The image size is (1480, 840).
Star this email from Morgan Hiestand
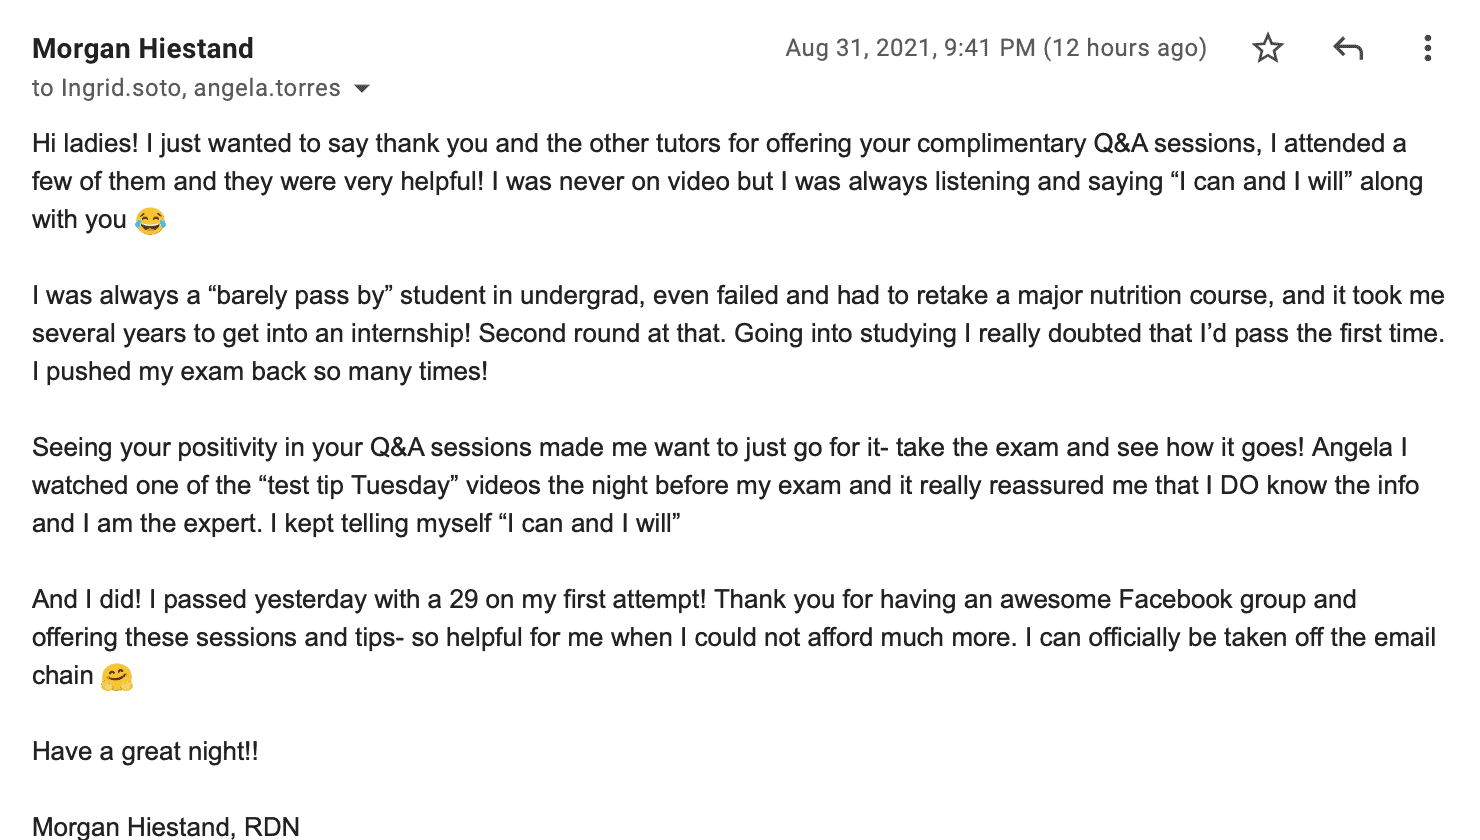pyautogui.click(x=1268, y=48)
